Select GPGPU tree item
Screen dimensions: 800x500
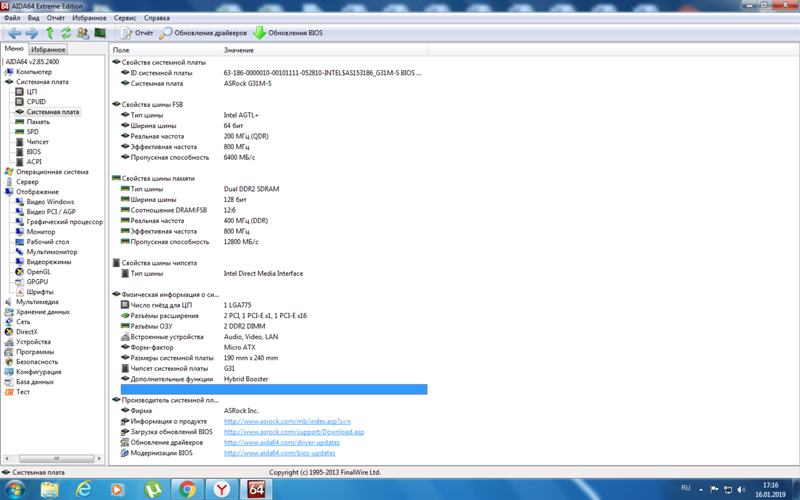click(x=37, y=282)
